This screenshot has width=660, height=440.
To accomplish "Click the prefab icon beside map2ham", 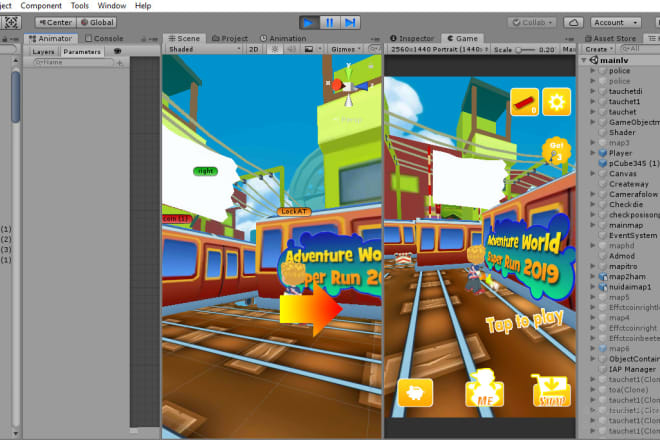I will pyautogui.click(x=603, y=277).
